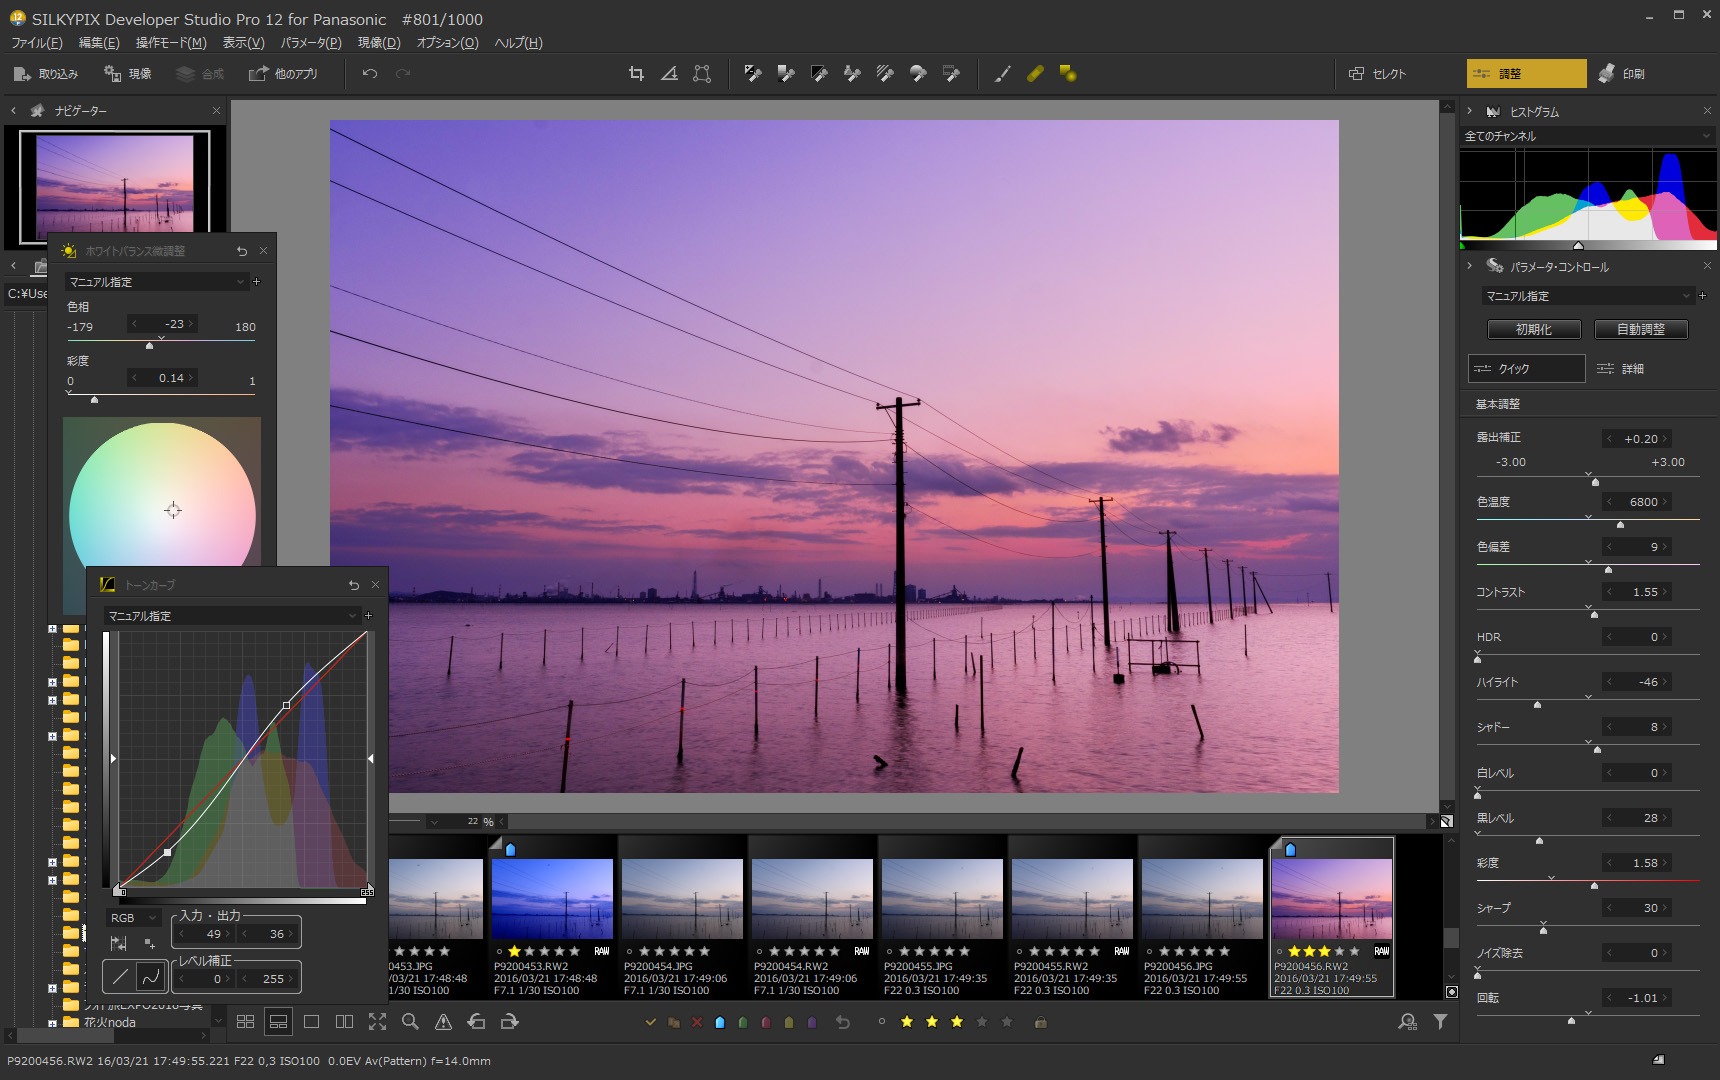Click the lock icon in the bottom bar

coord(1040,1022)
